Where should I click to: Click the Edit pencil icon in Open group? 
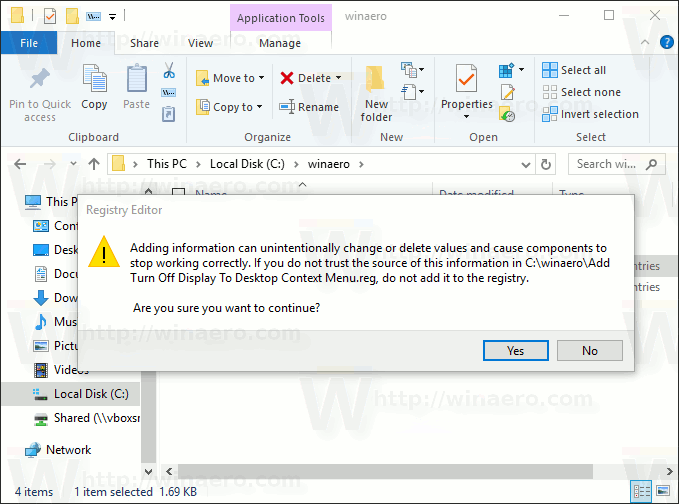[508, 92]
